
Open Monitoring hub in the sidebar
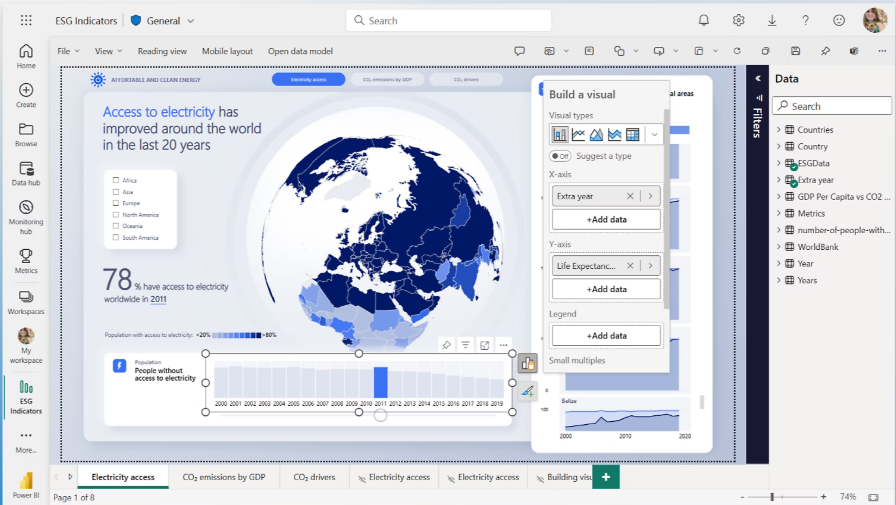pos(26,217)
